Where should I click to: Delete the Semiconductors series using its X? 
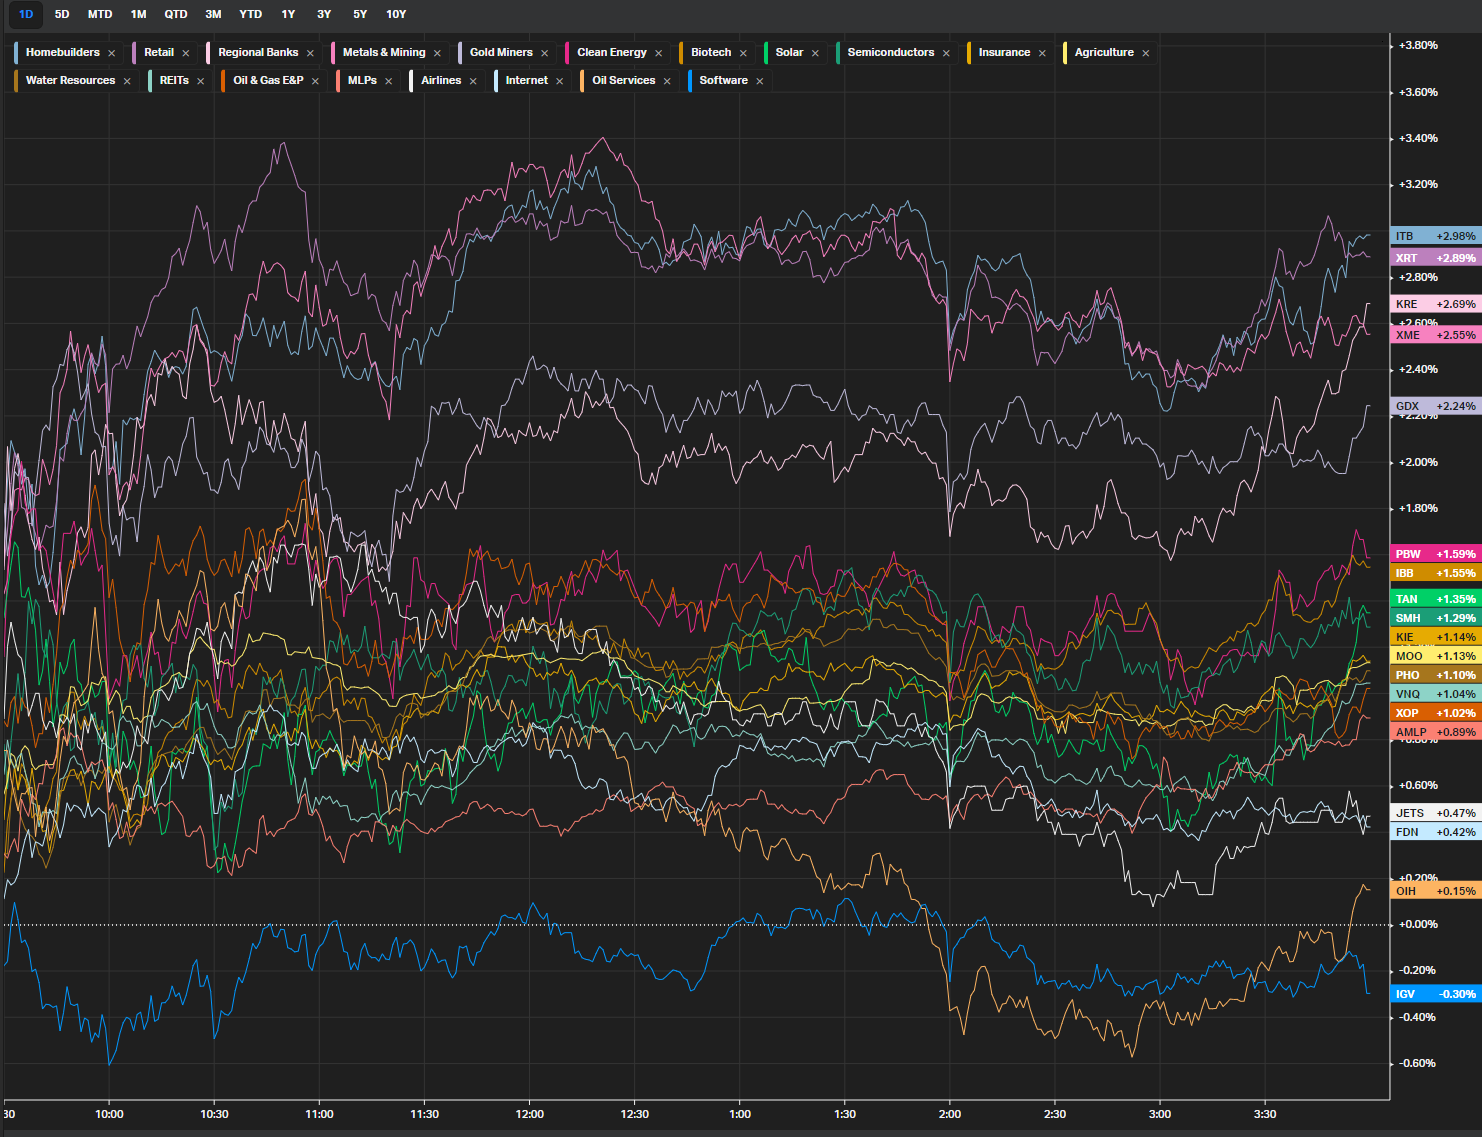[x=946, y=53]
